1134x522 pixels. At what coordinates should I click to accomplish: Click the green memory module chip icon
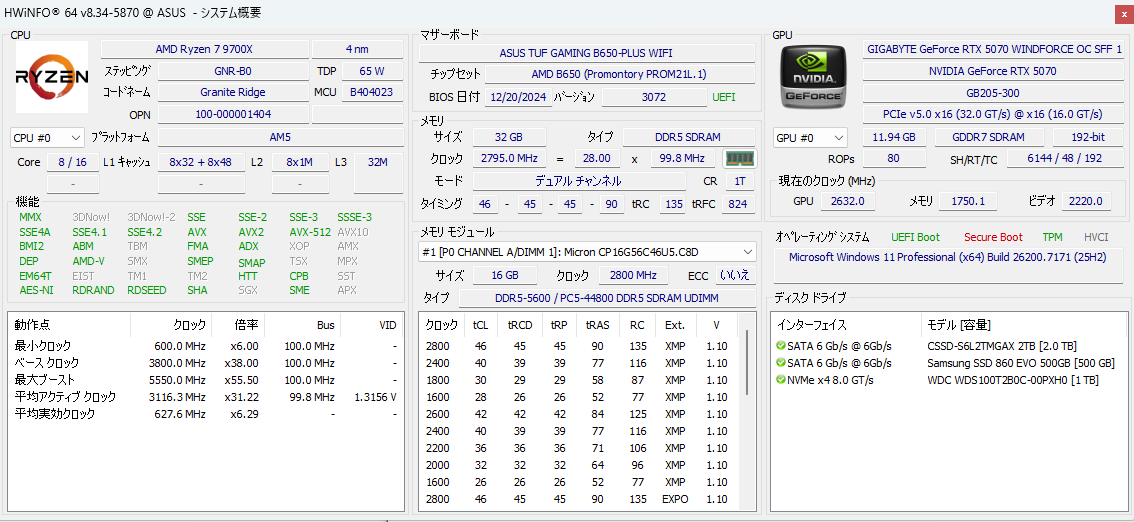tap(740, 158)
